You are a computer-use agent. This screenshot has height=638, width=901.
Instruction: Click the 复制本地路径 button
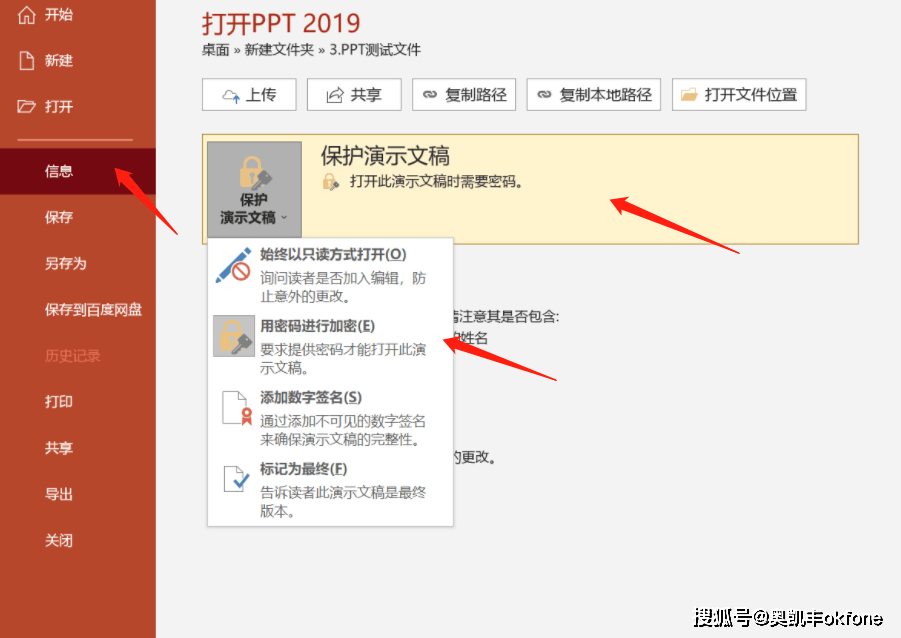[x=594, y=95]
